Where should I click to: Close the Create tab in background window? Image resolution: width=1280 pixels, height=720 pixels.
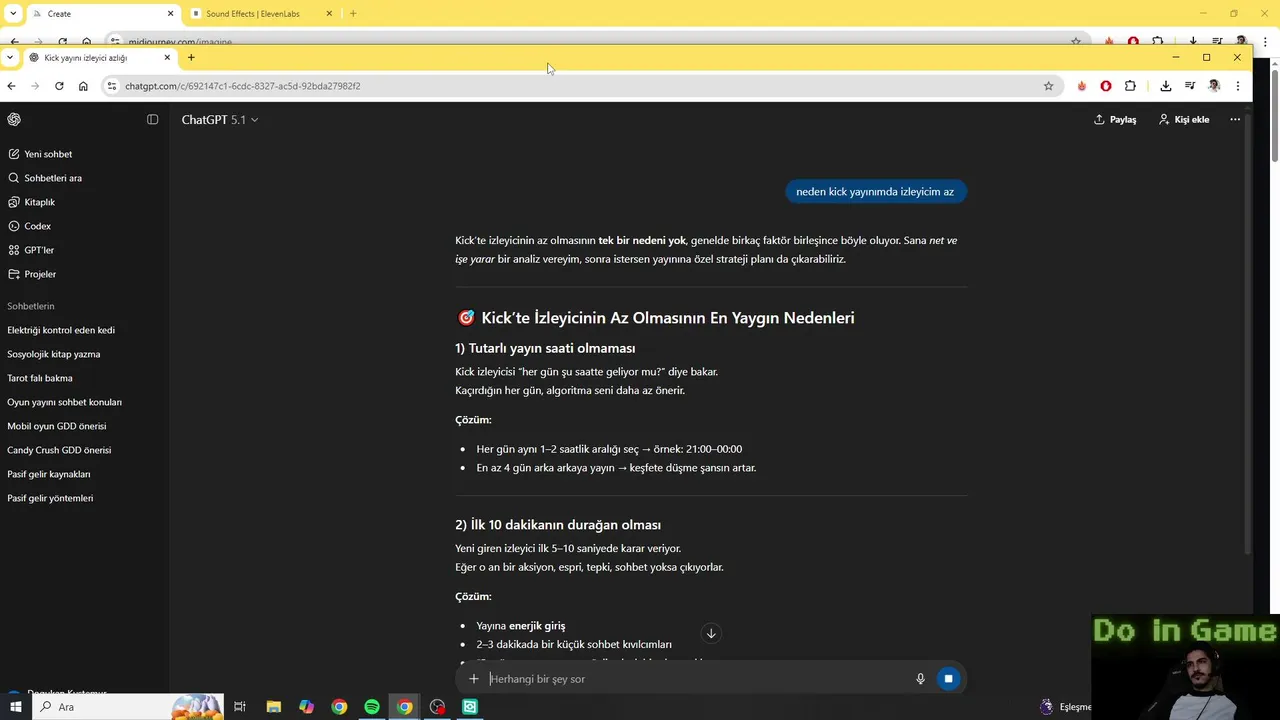tap(170, 13)
